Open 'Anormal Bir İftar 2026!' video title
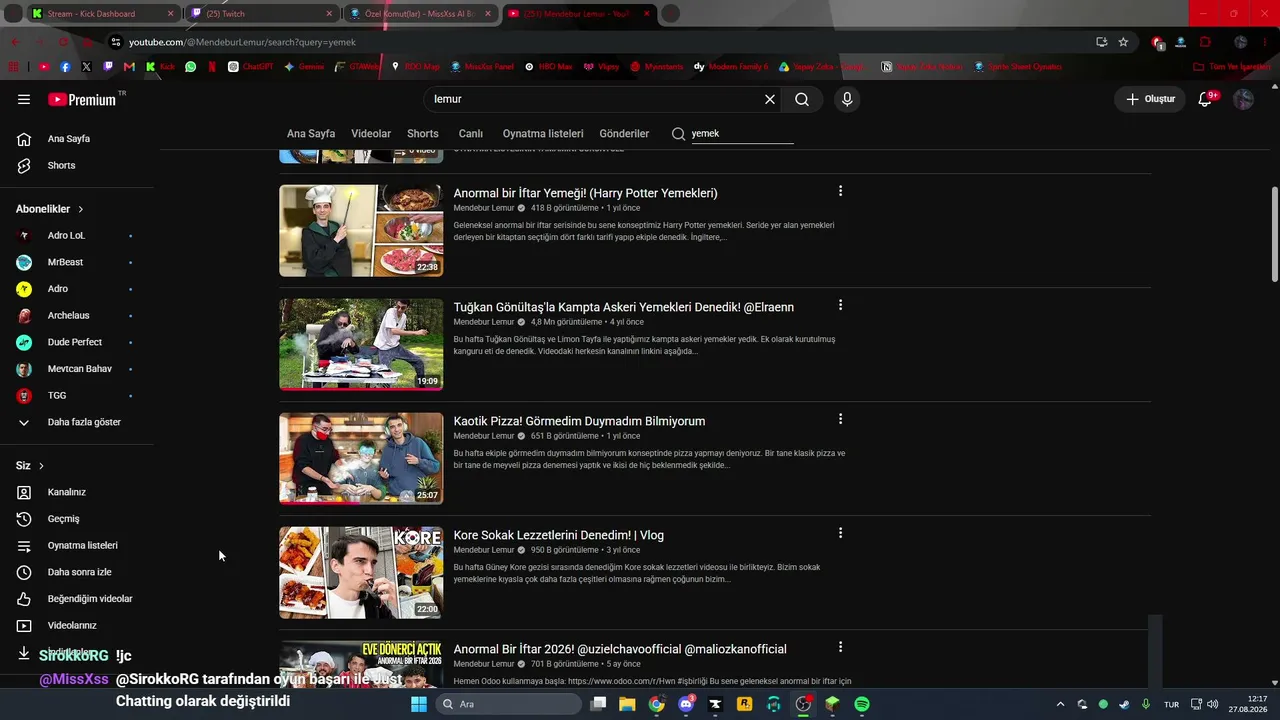The width and height of the screenshot is (1280, 720). pos(620,649)
